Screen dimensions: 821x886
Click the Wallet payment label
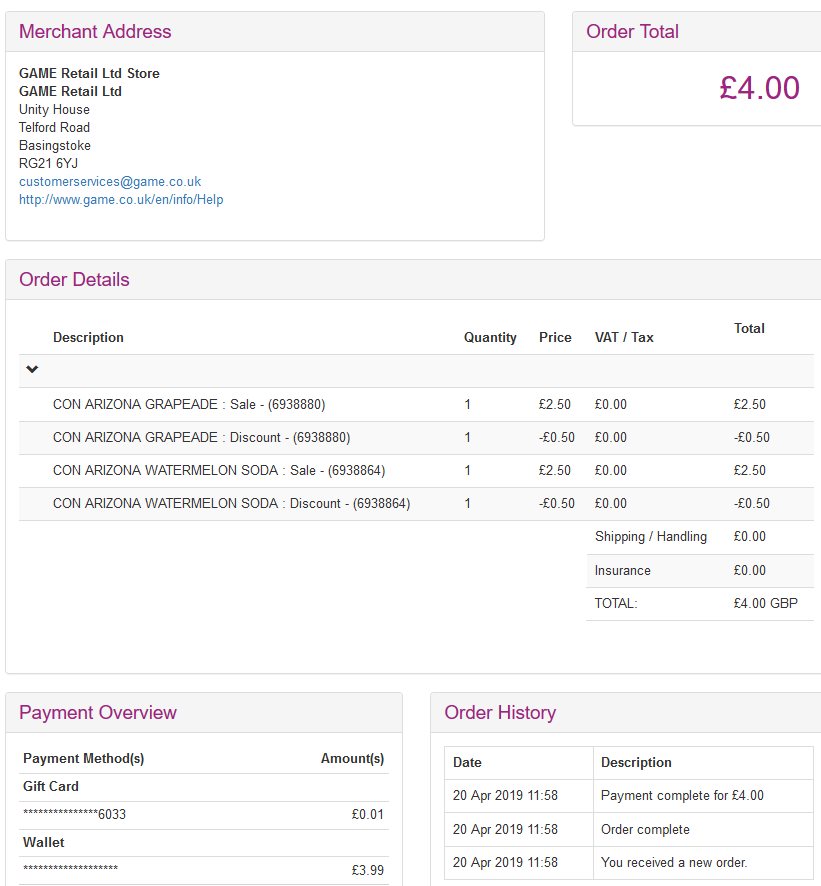(x=44, y=842)
